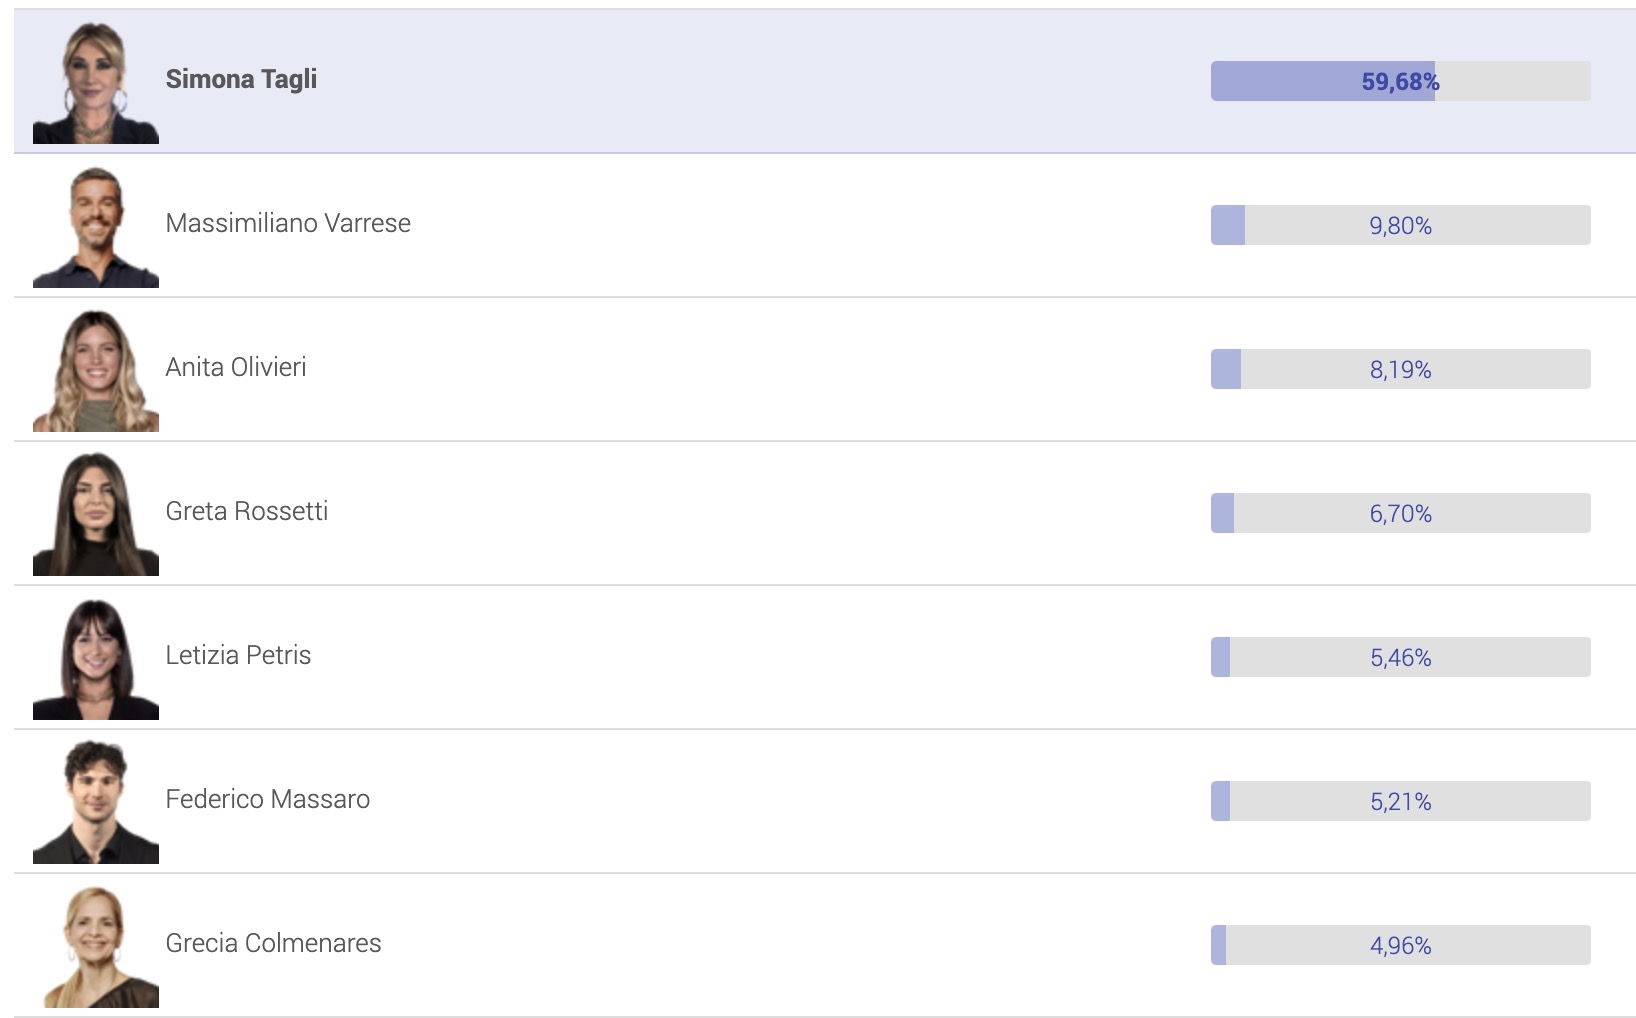This screenshot has height=1018, width=1636.
Task: Select the Greta Rossetti name text
Action: pos(247,511)
